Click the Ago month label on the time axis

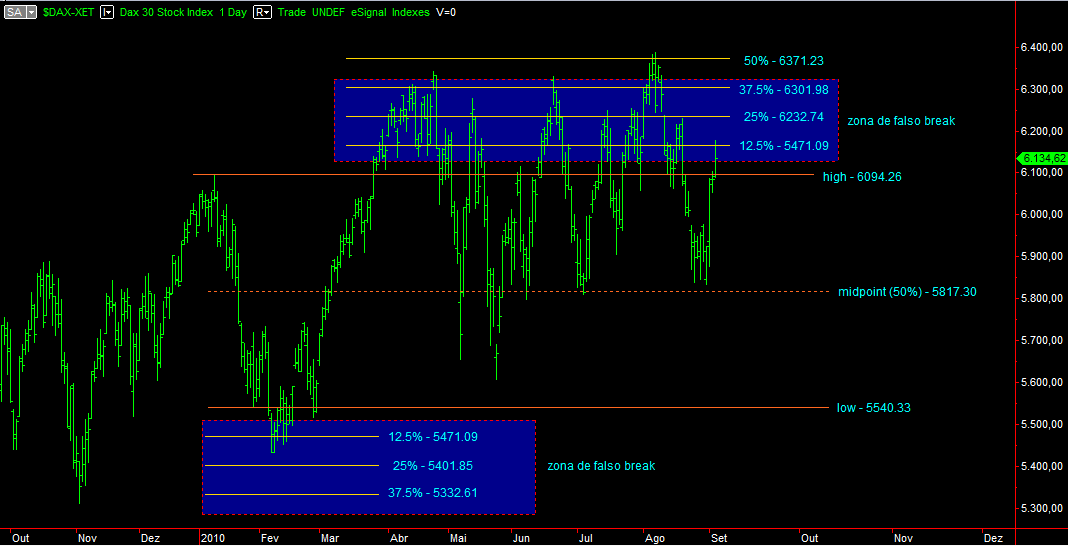tap(655, 539)
